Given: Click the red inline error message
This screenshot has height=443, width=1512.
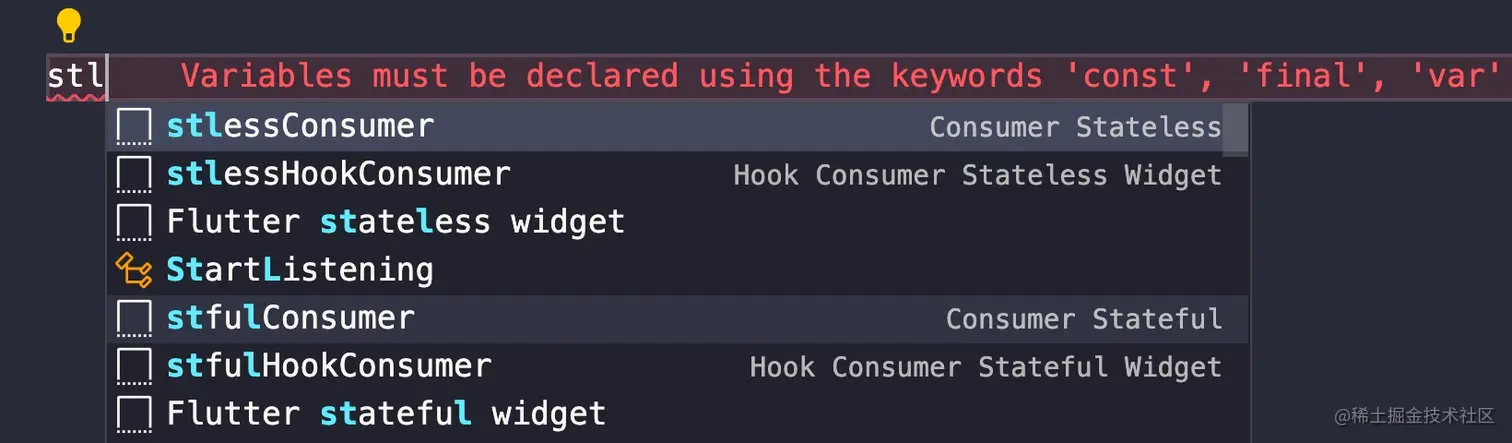Looking at the screenshot, I should pyautogui.click(x=838, y=76).
